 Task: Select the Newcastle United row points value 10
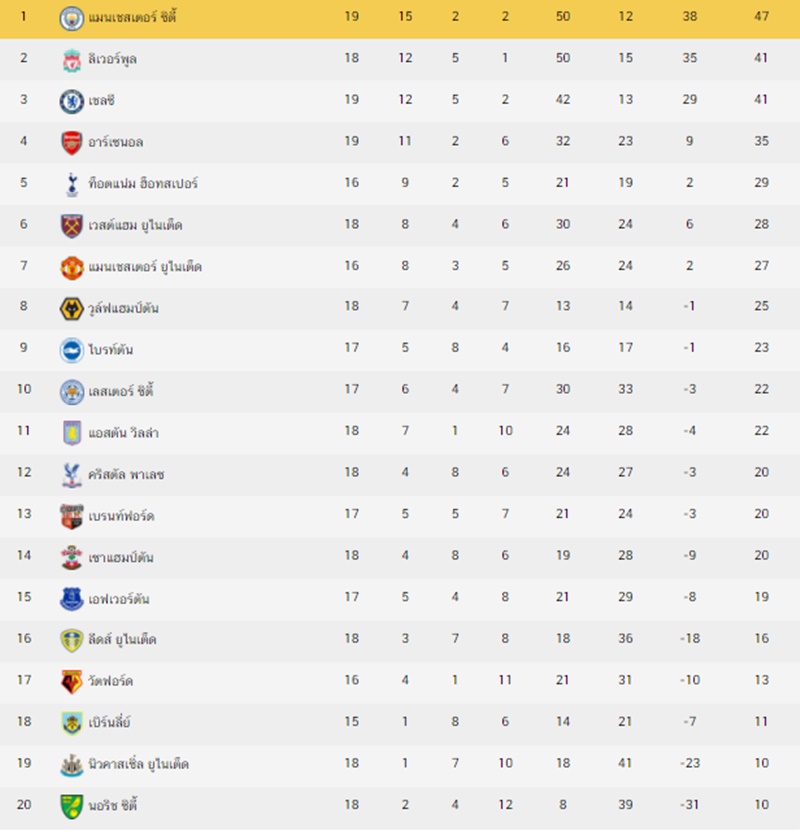pos(761,764)
